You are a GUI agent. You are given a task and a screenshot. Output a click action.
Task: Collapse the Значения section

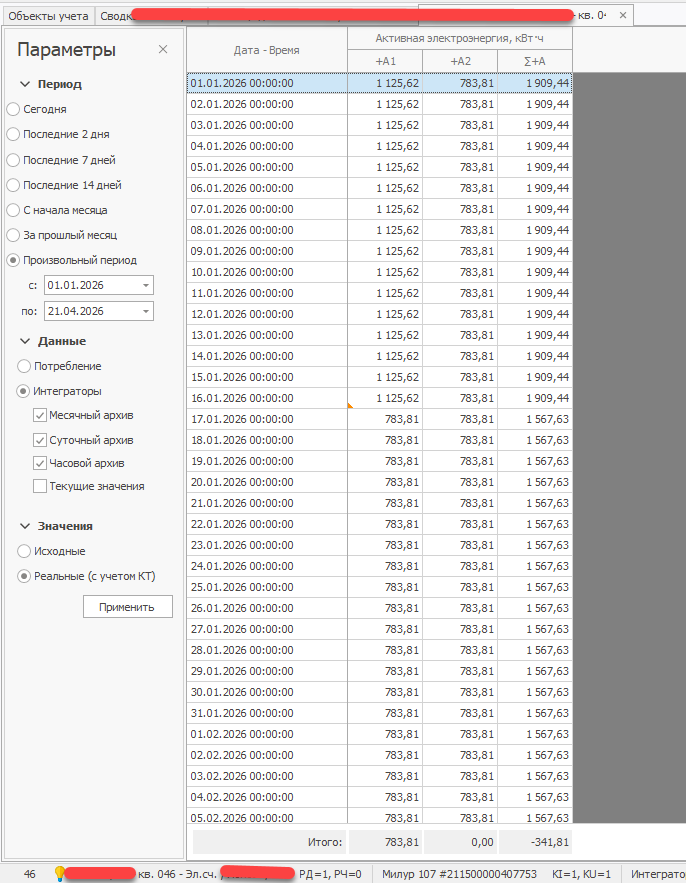point(24,526)
